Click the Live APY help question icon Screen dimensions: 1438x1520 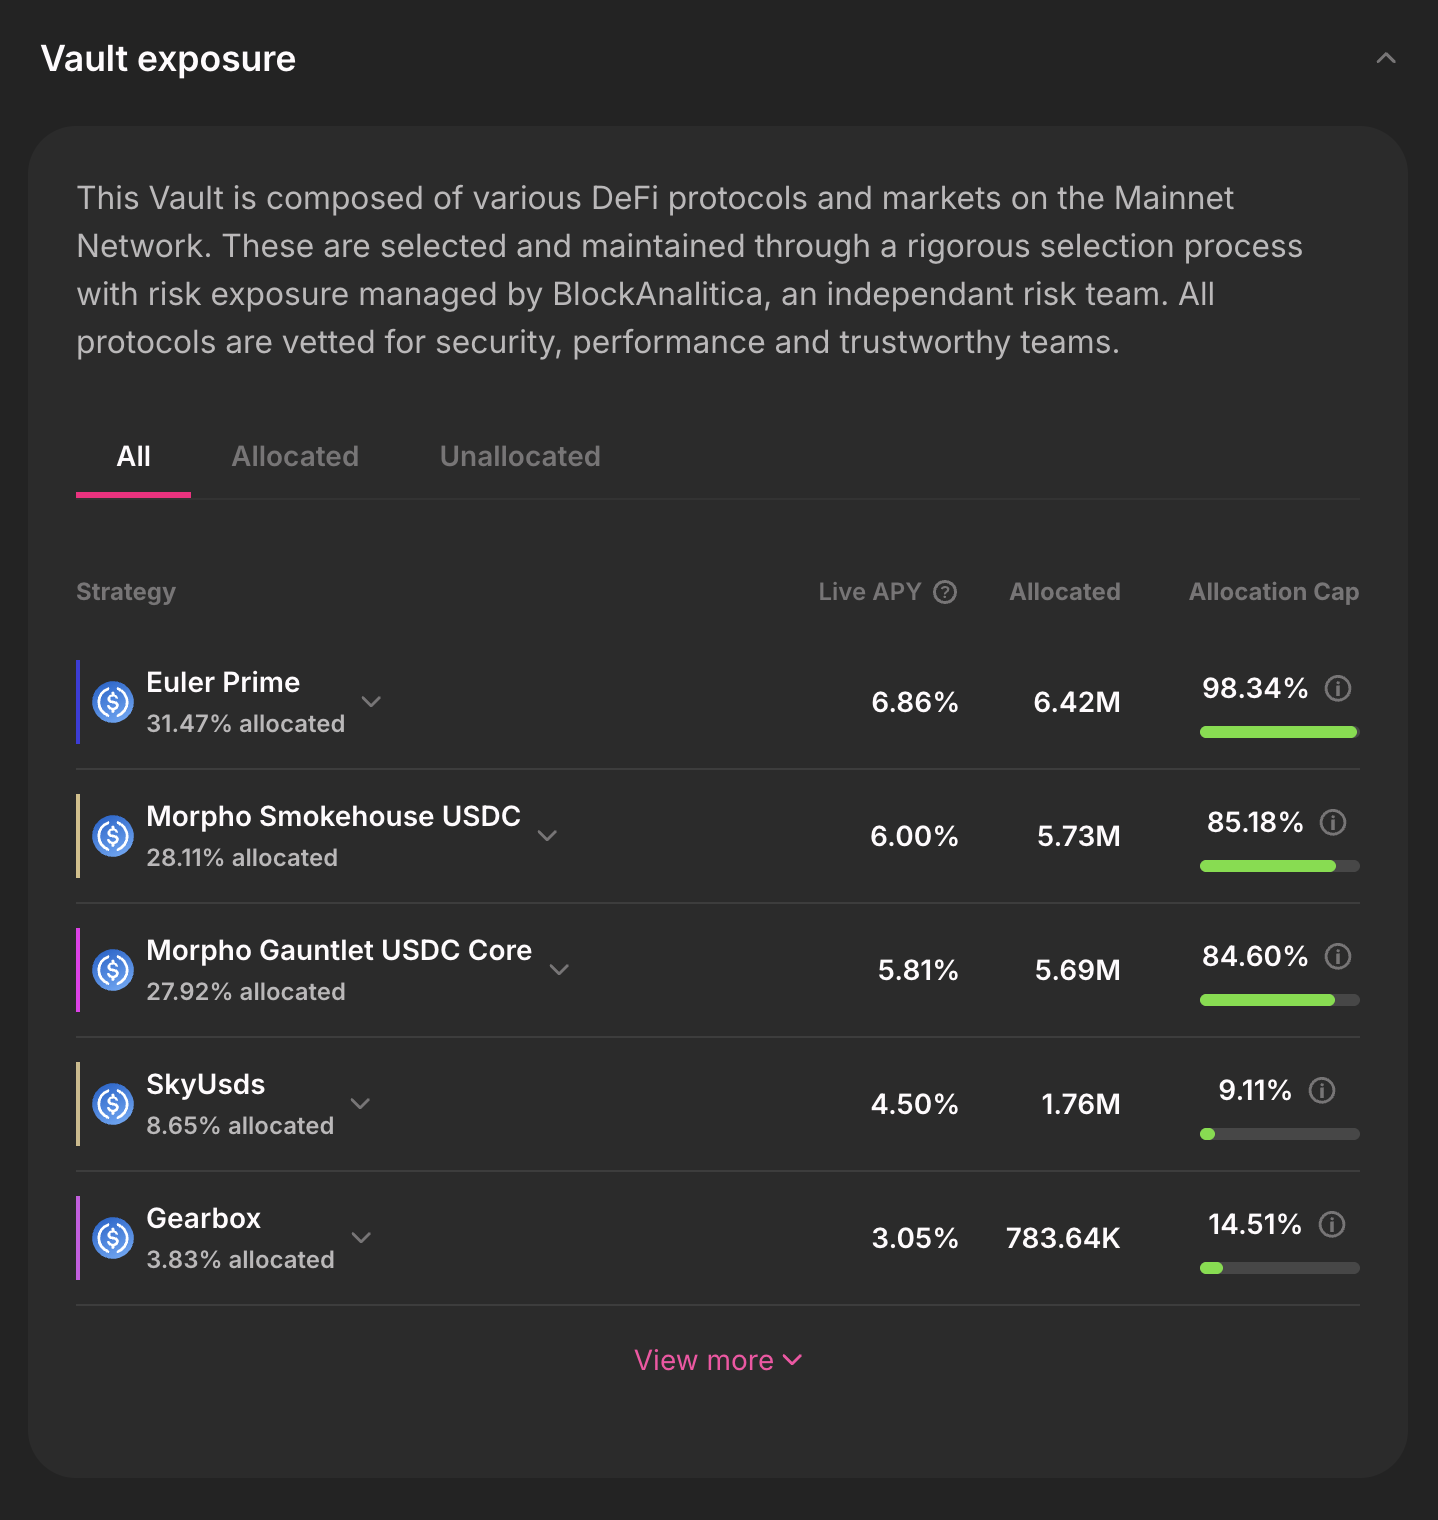[945, 592]
